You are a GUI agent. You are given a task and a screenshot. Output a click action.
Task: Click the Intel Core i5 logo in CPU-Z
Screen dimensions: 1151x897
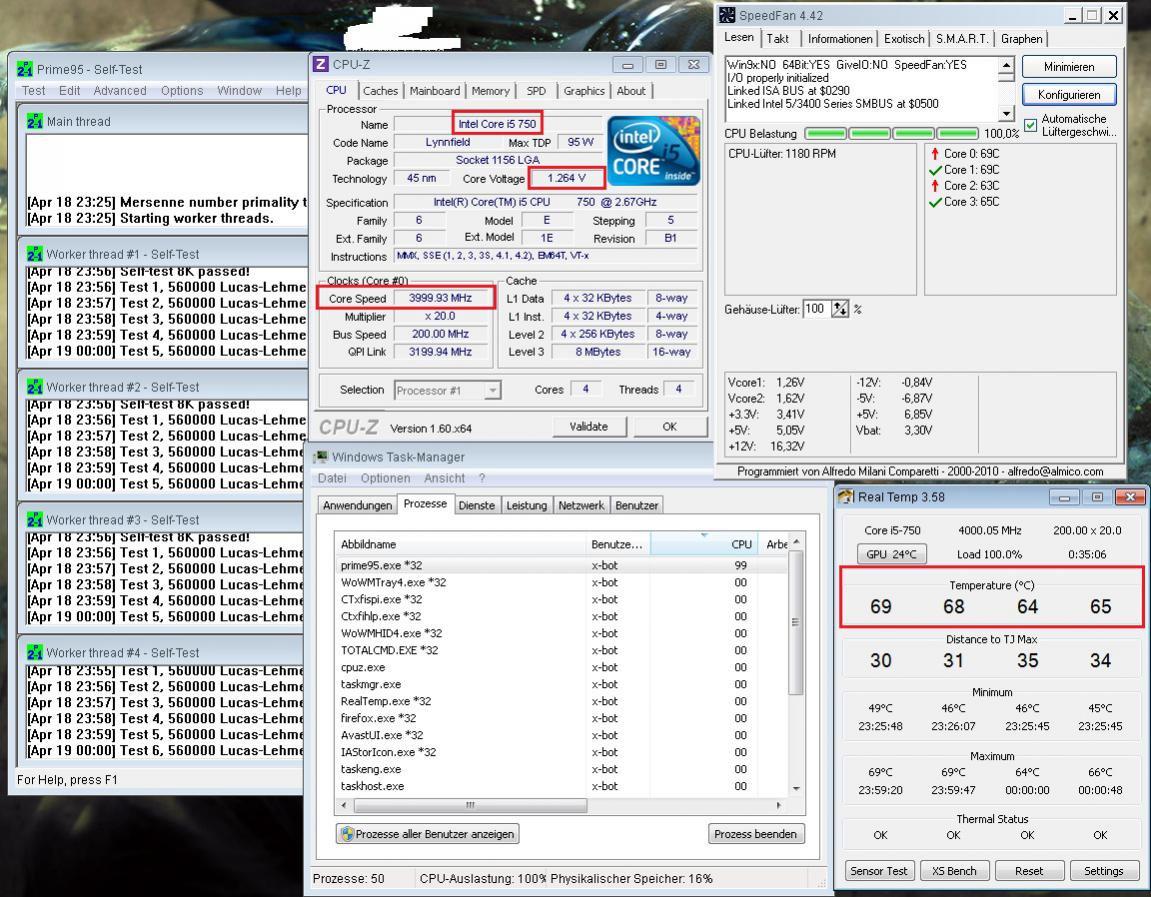click(x=653, y=150)
